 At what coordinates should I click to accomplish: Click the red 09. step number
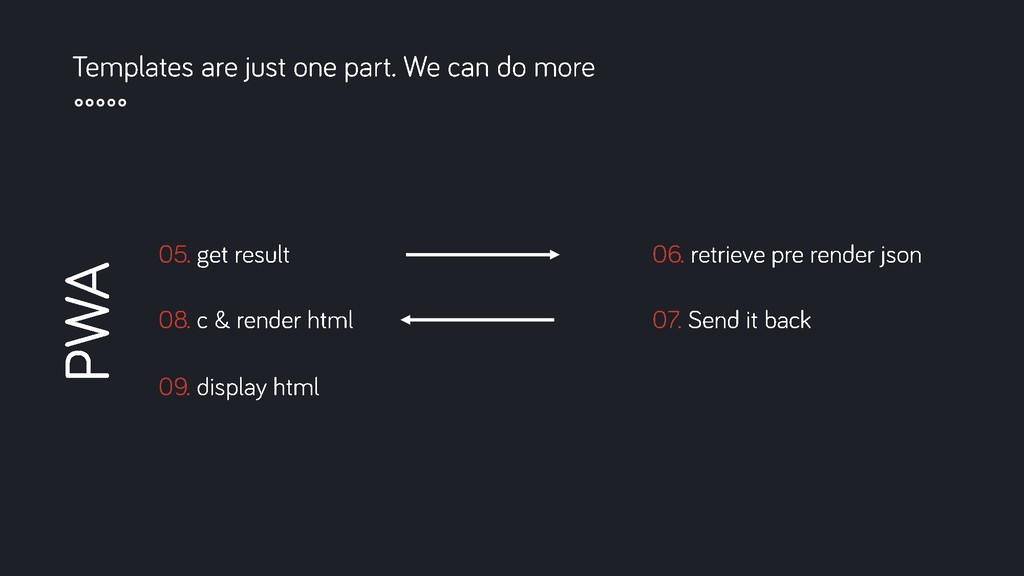point(174,387)
